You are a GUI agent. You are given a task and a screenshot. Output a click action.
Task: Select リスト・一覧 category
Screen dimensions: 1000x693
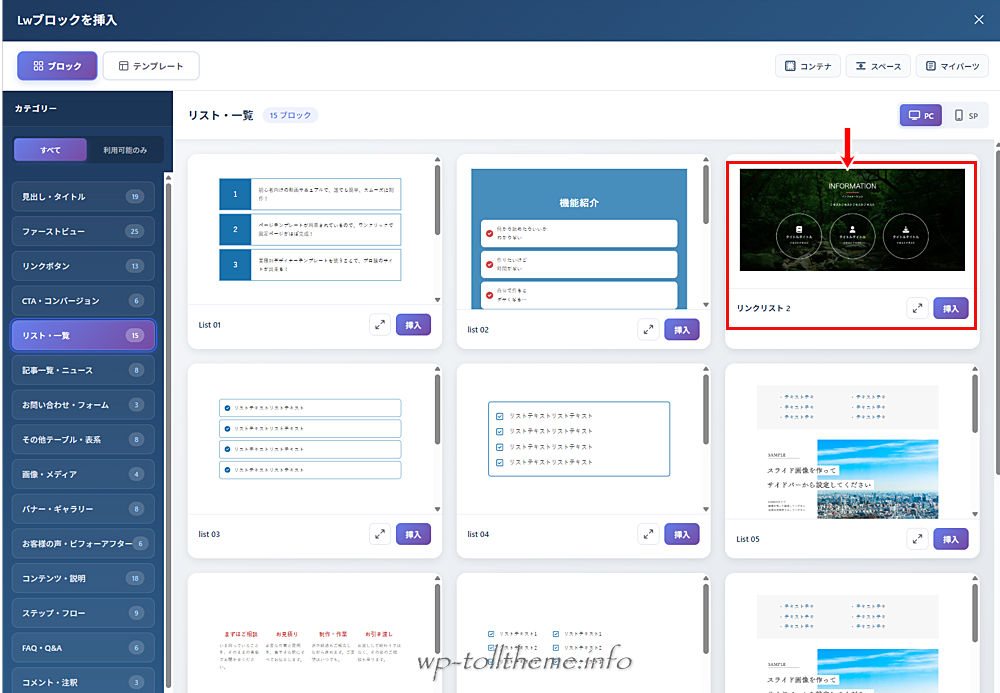tap(83, 335)
